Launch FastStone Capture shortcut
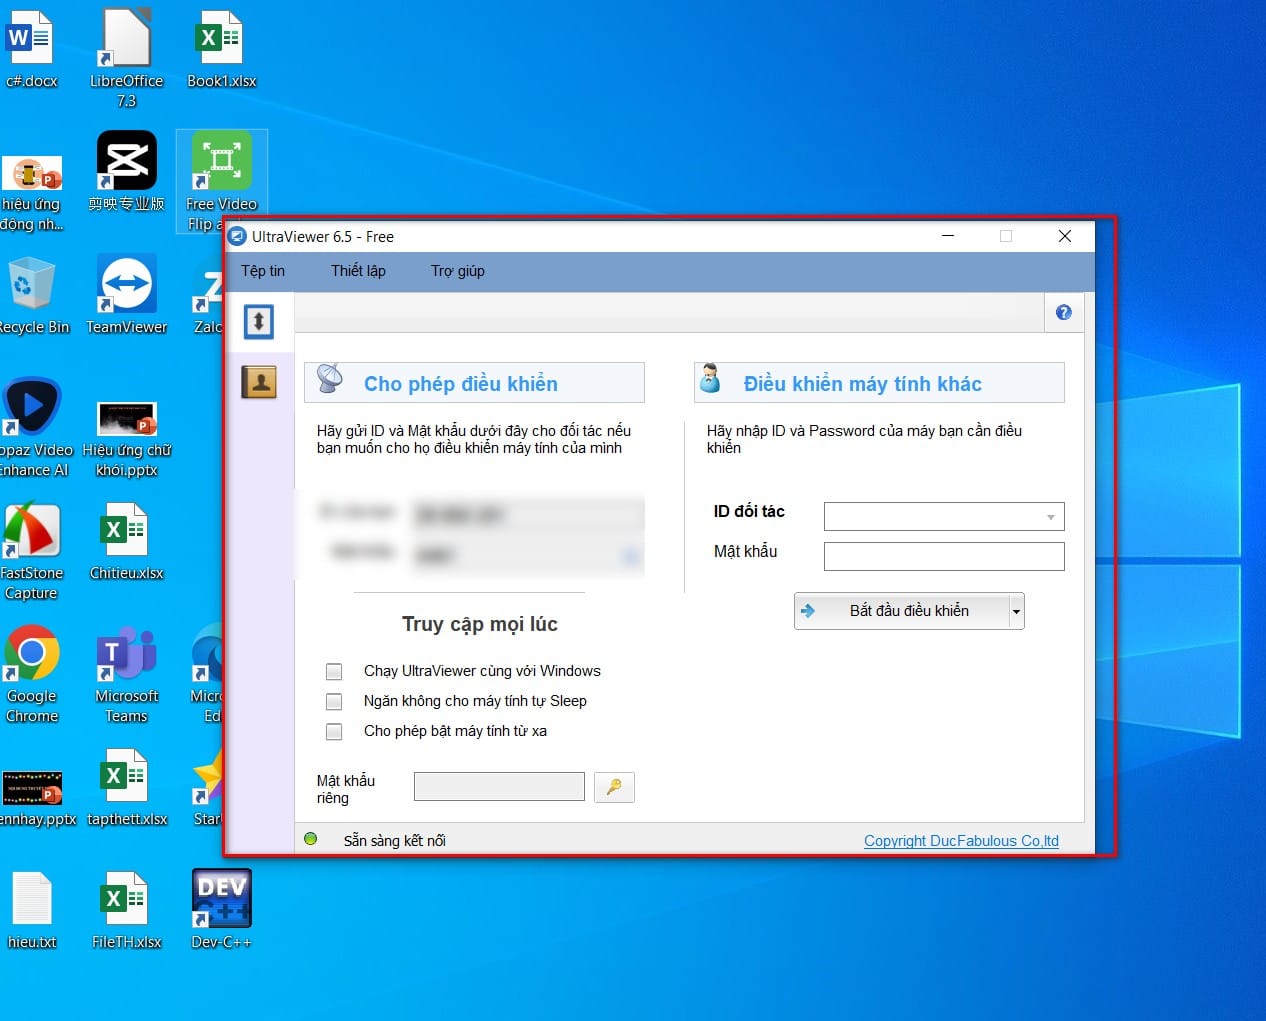Viewport: 1266px width, 1021px height. [x=31, y=551]
